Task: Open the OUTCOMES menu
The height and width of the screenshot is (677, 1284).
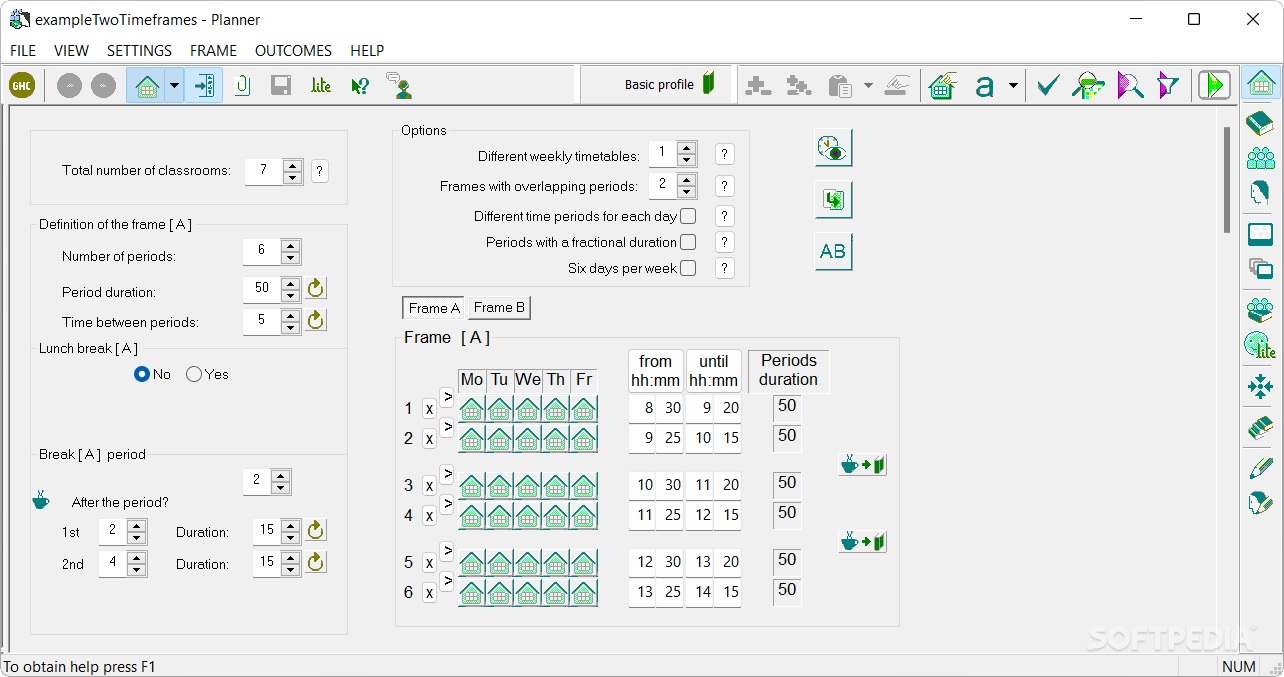Action: point(293,50)
